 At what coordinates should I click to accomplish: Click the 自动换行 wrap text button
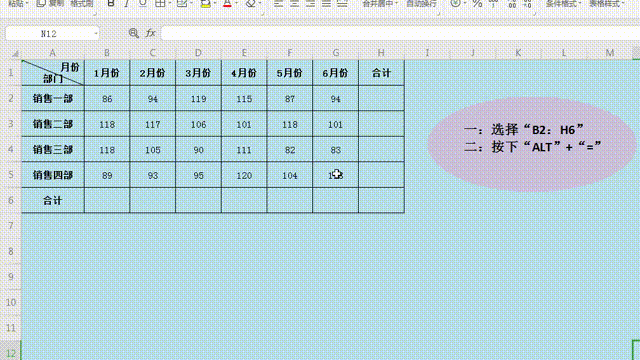(421, 3)
